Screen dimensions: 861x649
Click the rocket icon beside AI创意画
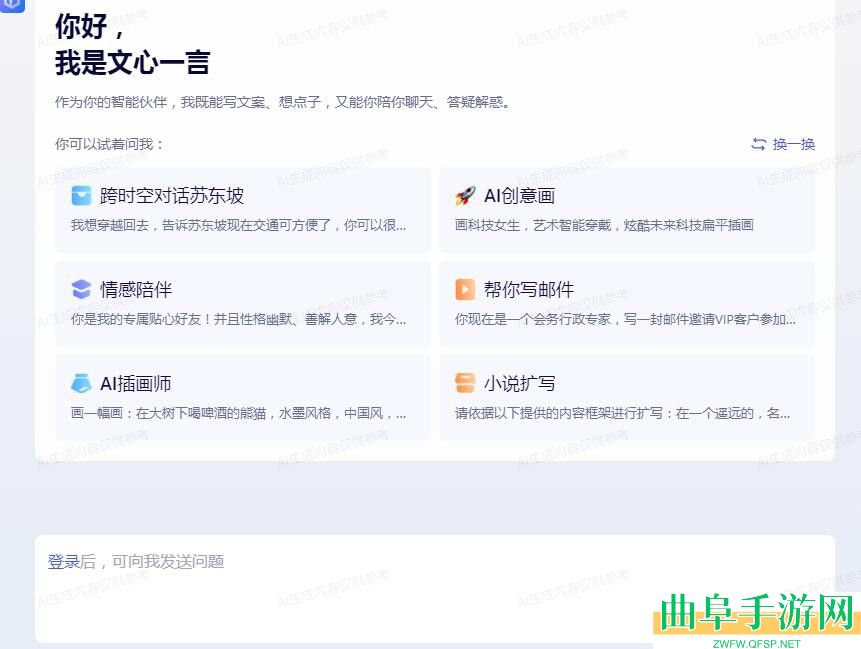point(465,195)
